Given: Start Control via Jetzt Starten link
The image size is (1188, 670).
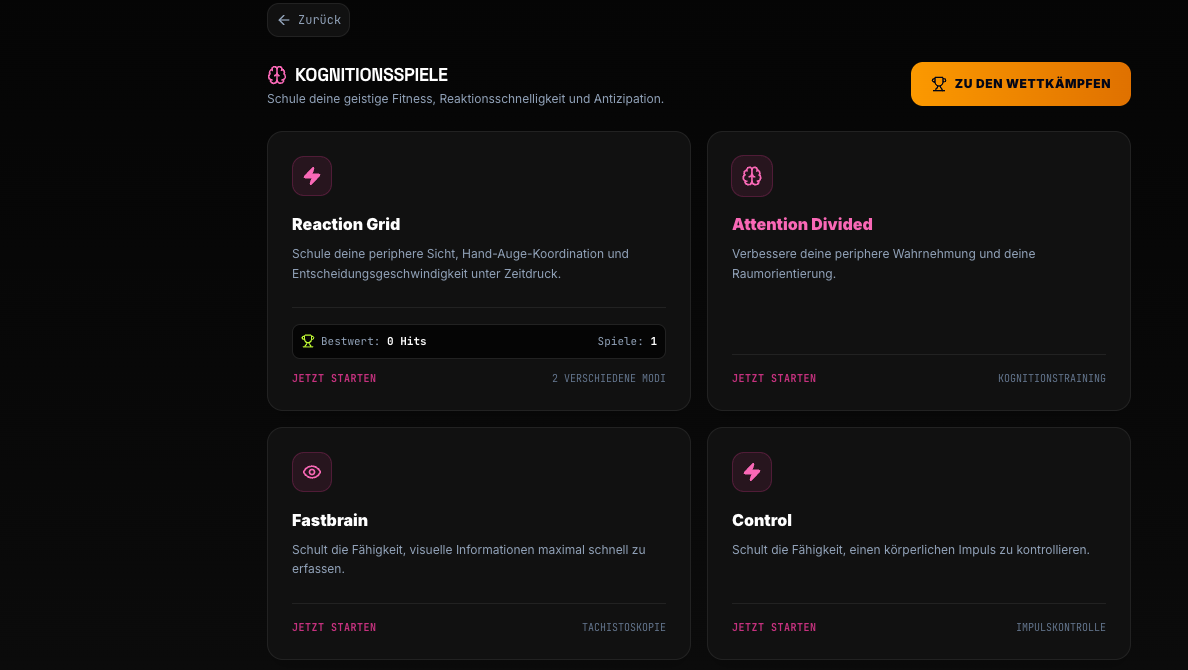Looking at the screenshot, I should [774, 628].
